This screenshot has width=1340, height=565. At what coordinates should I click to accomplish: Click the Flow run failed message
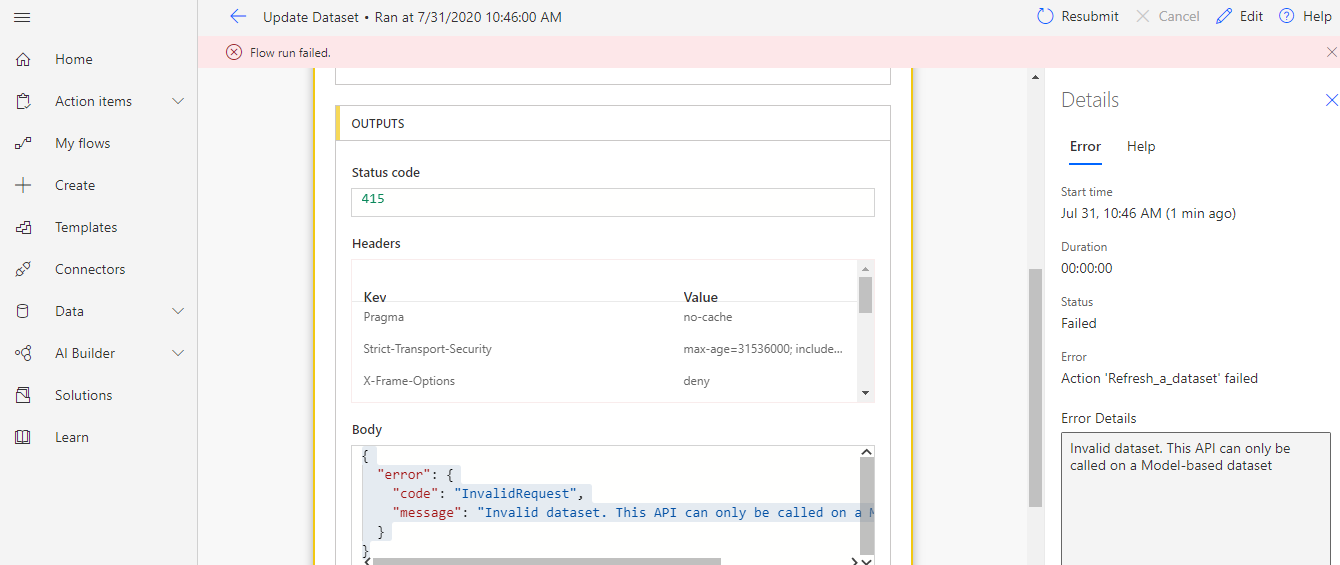(x=290, y=52)
